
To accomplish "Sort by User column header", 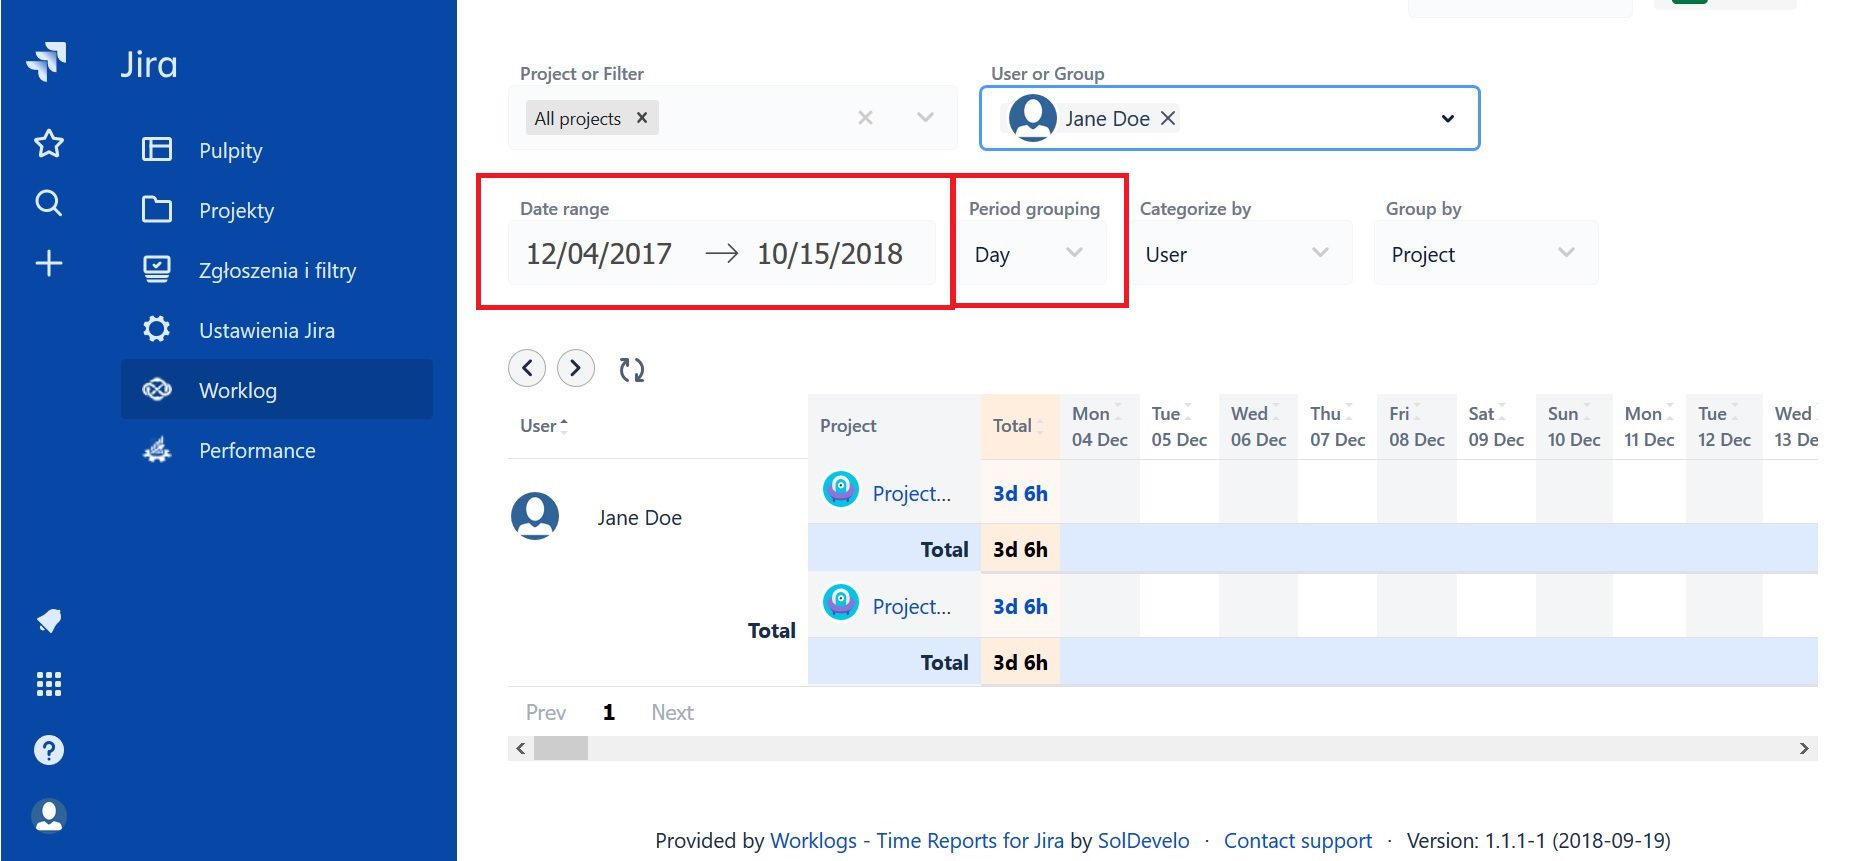I will pyautogui.click(x=544, y=426).
